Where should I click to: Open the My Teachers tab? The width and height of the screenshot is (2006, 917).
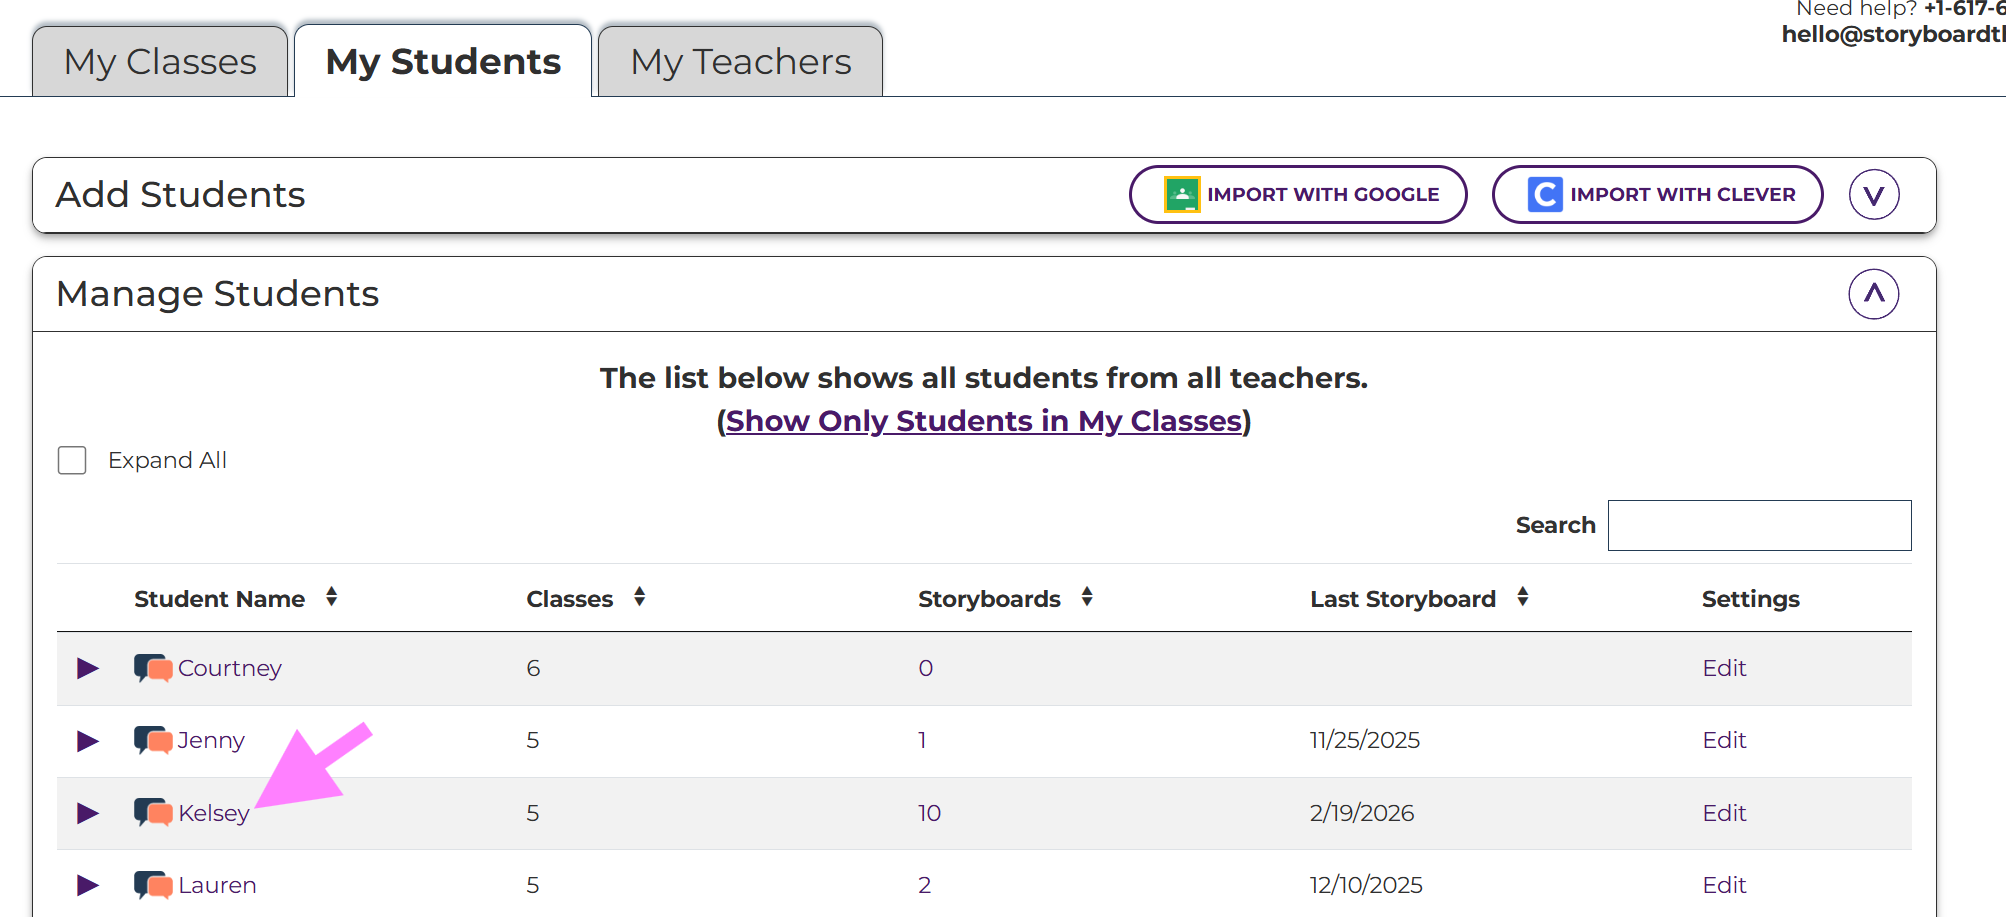(740, 62)
